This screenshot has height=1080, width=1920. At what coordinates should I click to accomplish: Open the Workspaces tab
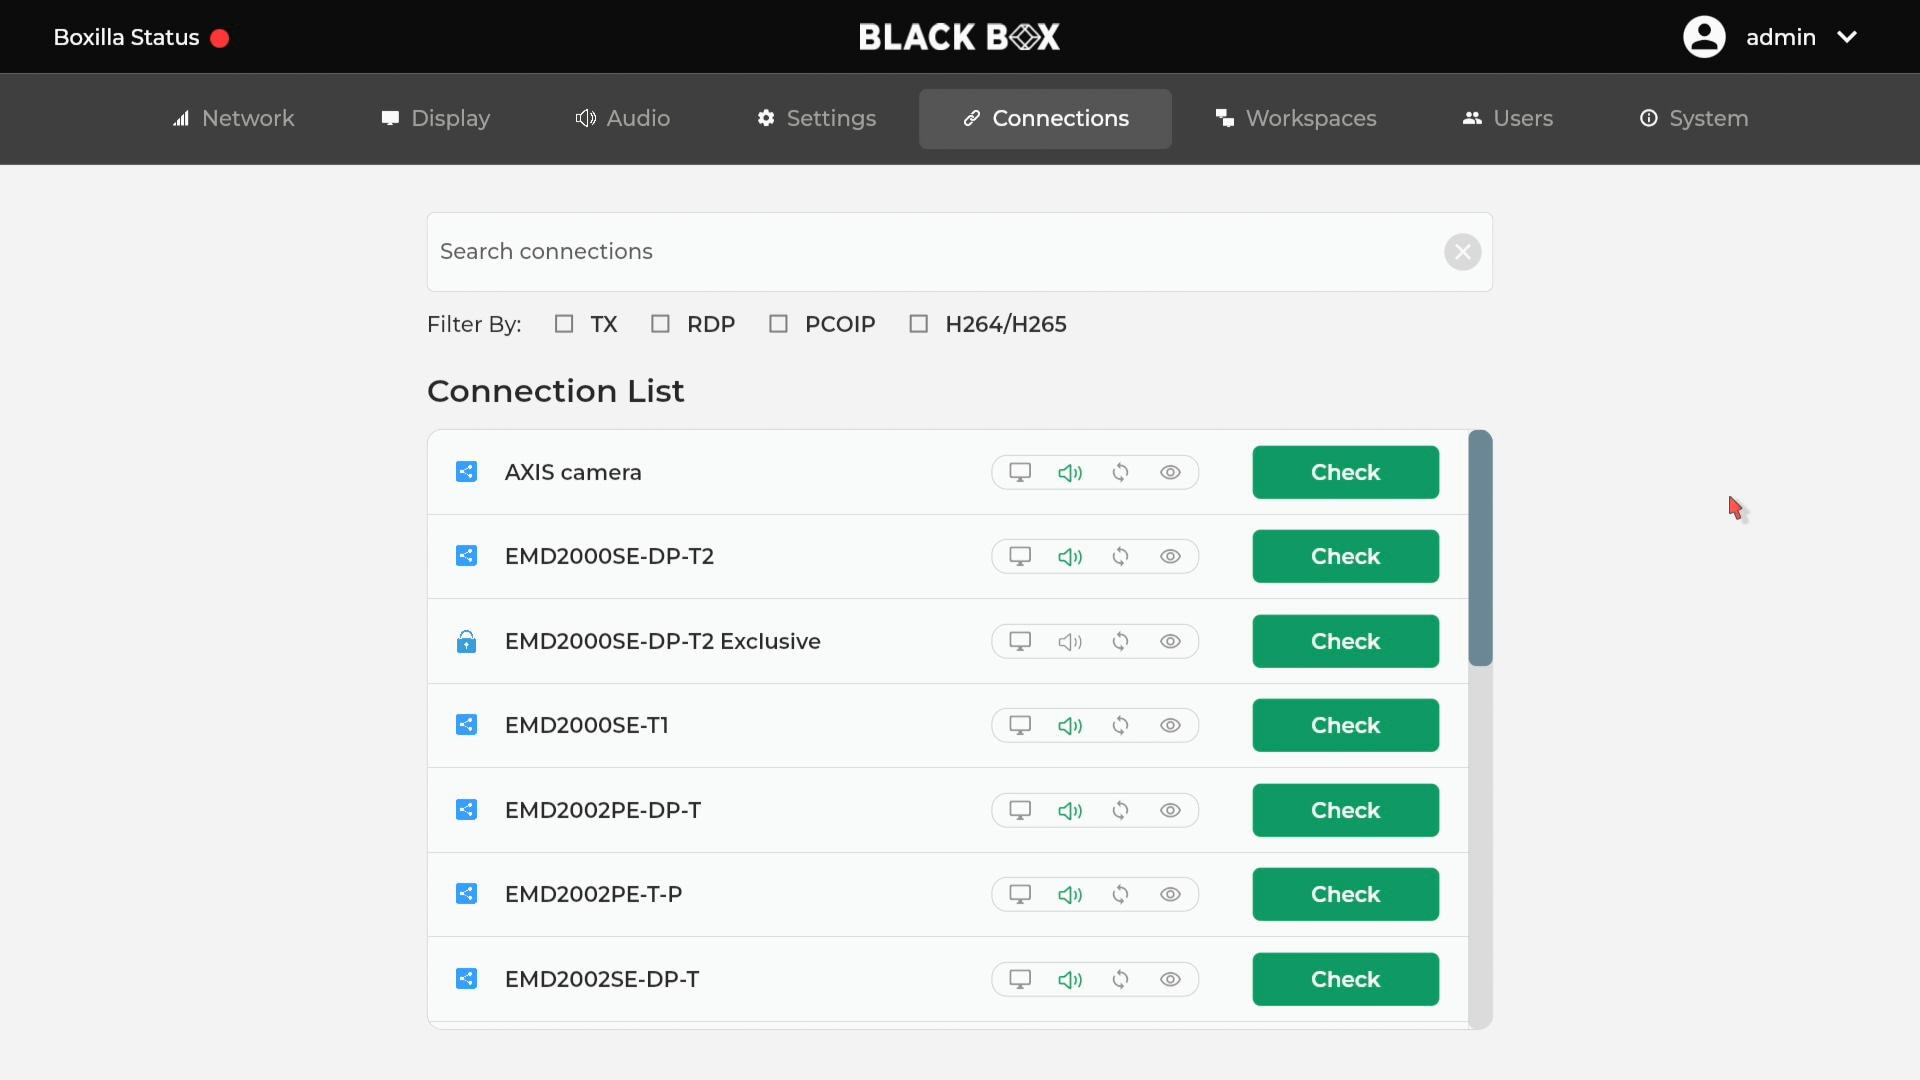point(1295,119)
